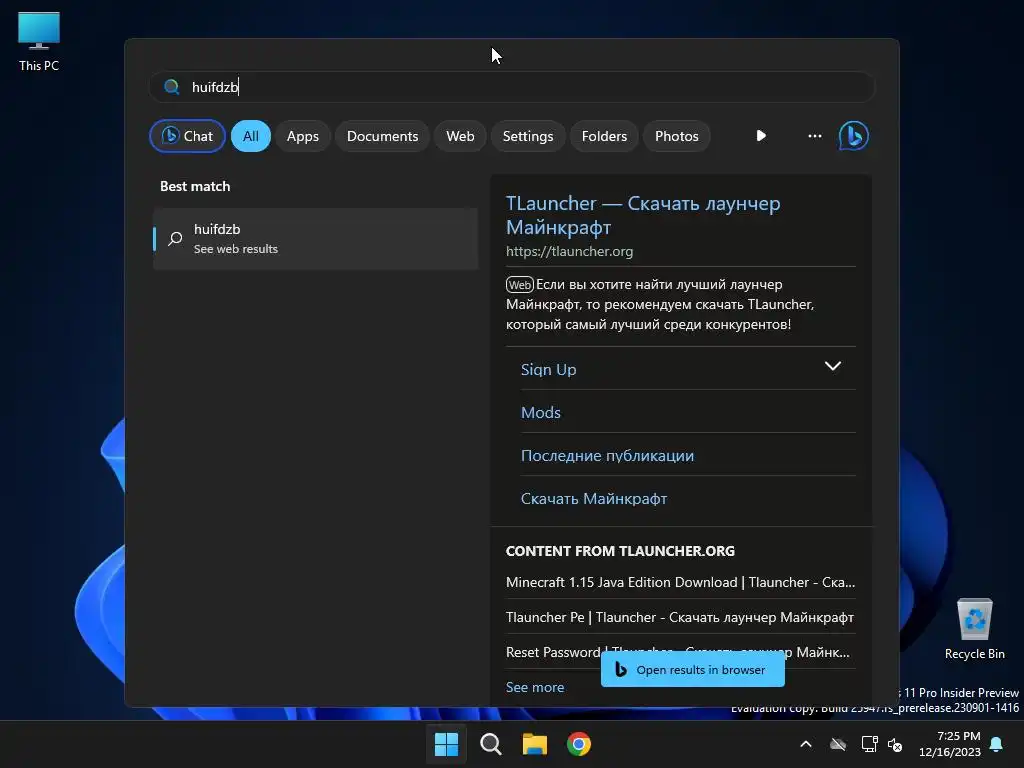This screenshot has width=1024, height=768.
Task: Click the muted volume tray icon
Action: 895,744
